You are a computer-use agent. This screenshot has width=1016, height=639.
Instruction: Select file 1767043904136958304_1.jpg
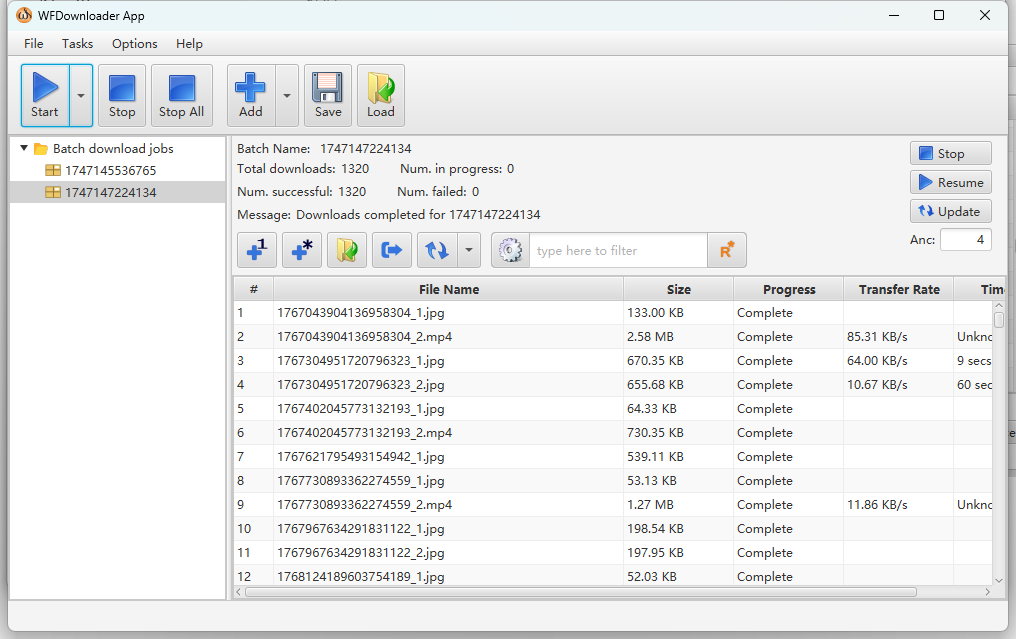point(361,312)
